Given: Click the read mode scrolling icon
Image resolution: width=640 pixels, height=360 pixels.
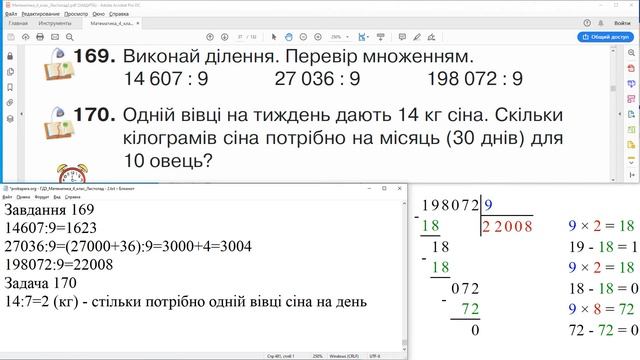Looking at the screenshot, I should click(x=381, y=37).
